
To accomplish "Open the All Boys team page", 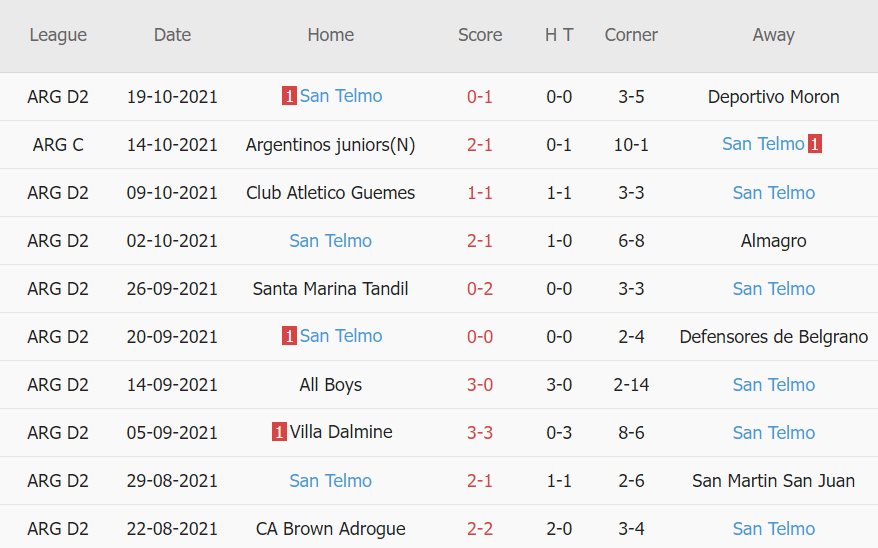I will pos(330,385).
